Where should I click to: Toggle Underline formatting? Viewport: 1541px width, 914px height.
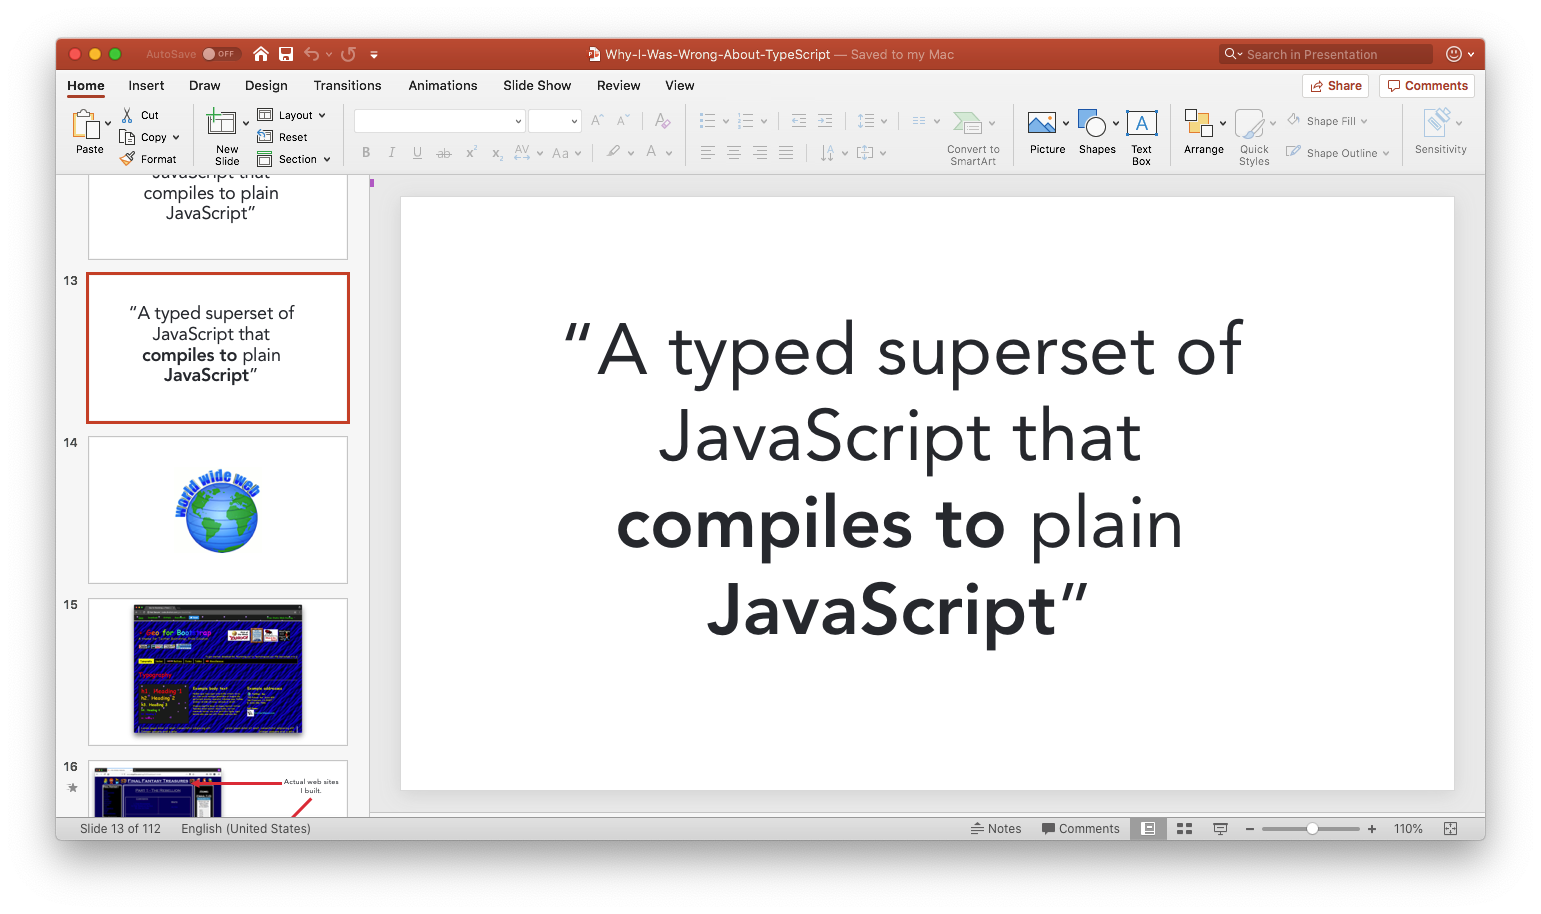point(417,153)
